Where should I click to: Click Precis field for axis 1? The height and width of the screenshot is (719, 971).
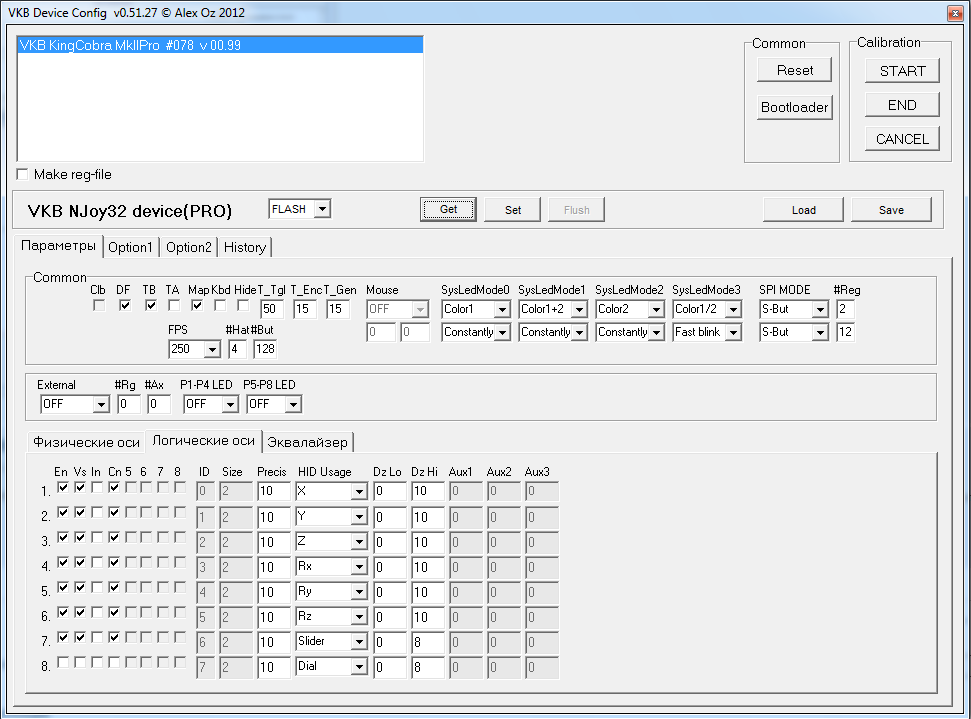click(274, 491)
